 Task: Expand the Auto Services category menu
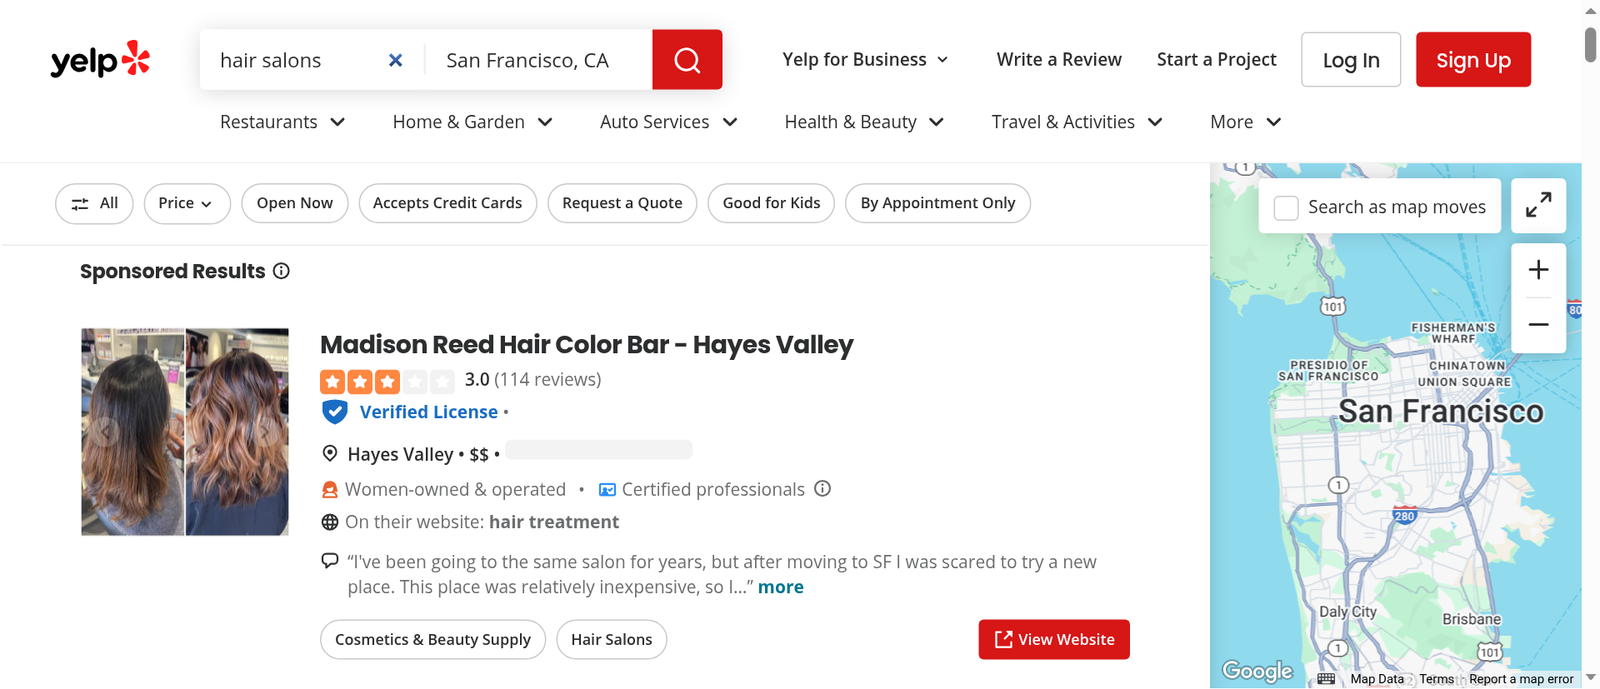pyautogui.click(x=669, y=122)
